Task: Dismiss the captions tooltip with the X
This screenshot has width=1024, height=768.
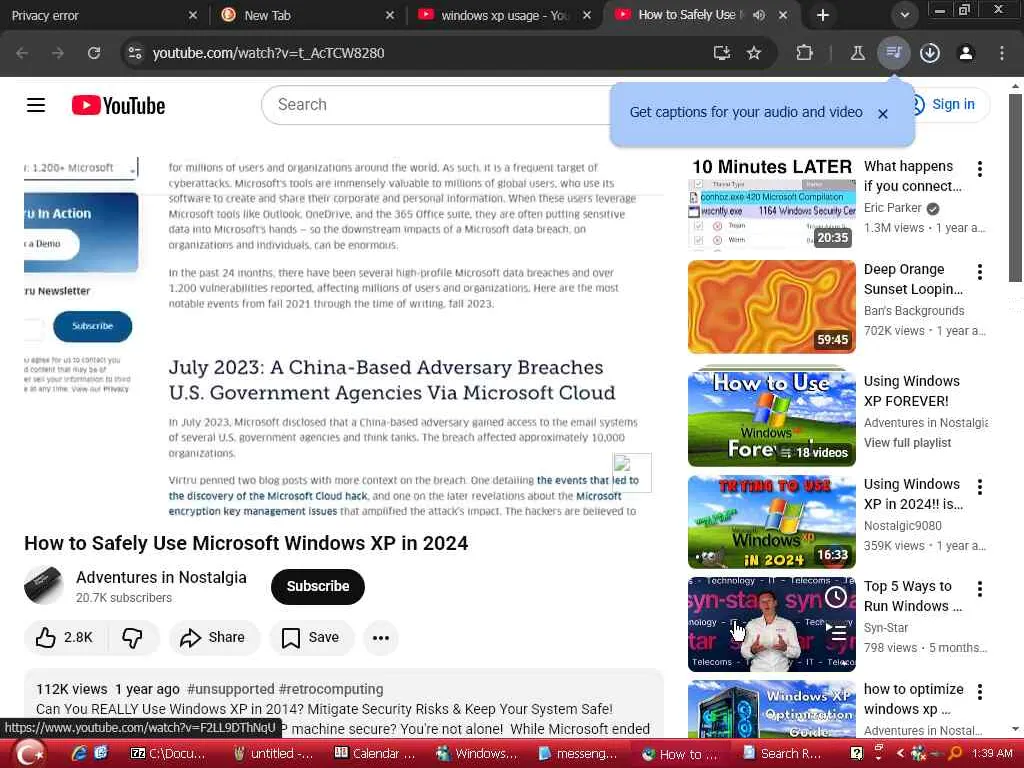Action: click(x=883, y=114)
